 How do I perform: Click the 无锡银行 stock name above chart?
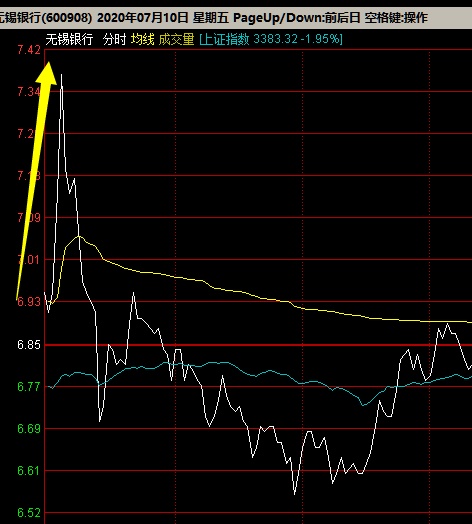click(x=69, y=39)
